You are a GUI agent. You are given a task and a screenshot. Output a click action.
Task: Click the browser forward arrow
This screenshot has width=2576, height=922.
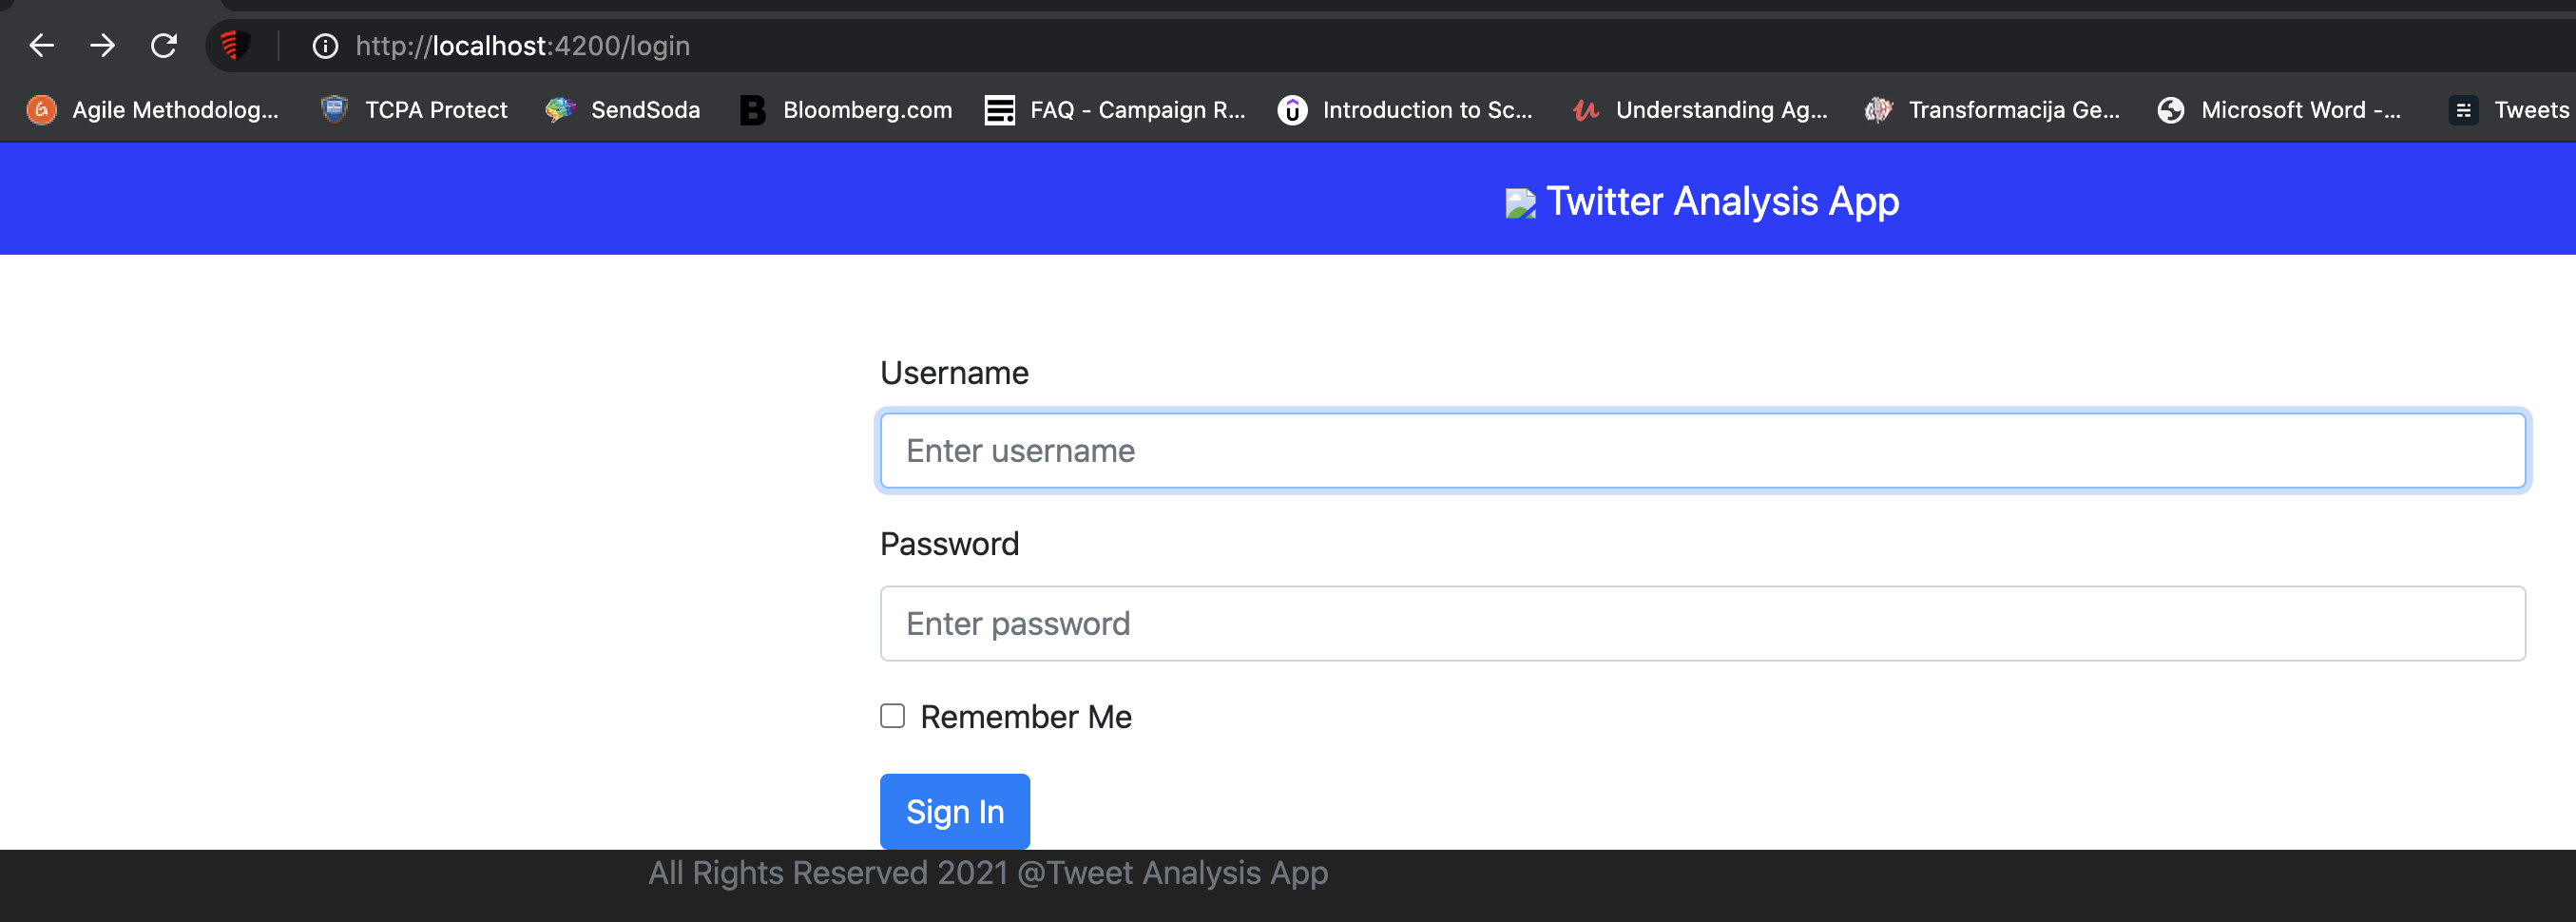pyautogui.click(x=102, y=45)
